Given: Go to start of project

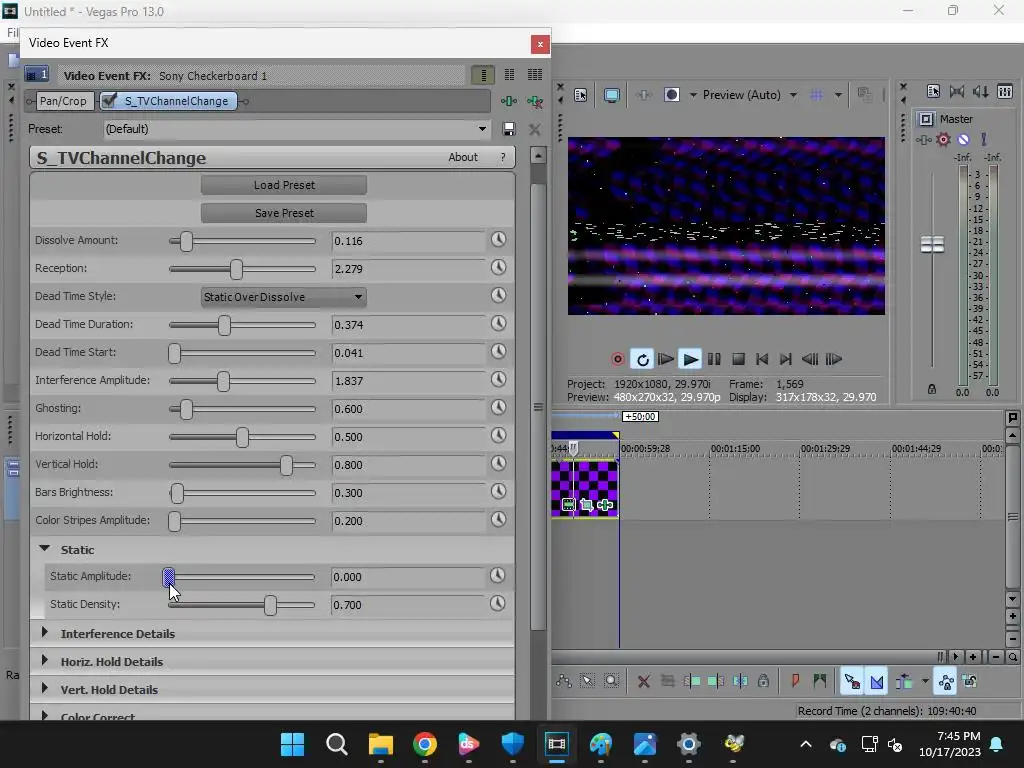Looking at the screenshot, I should [762, 359].
